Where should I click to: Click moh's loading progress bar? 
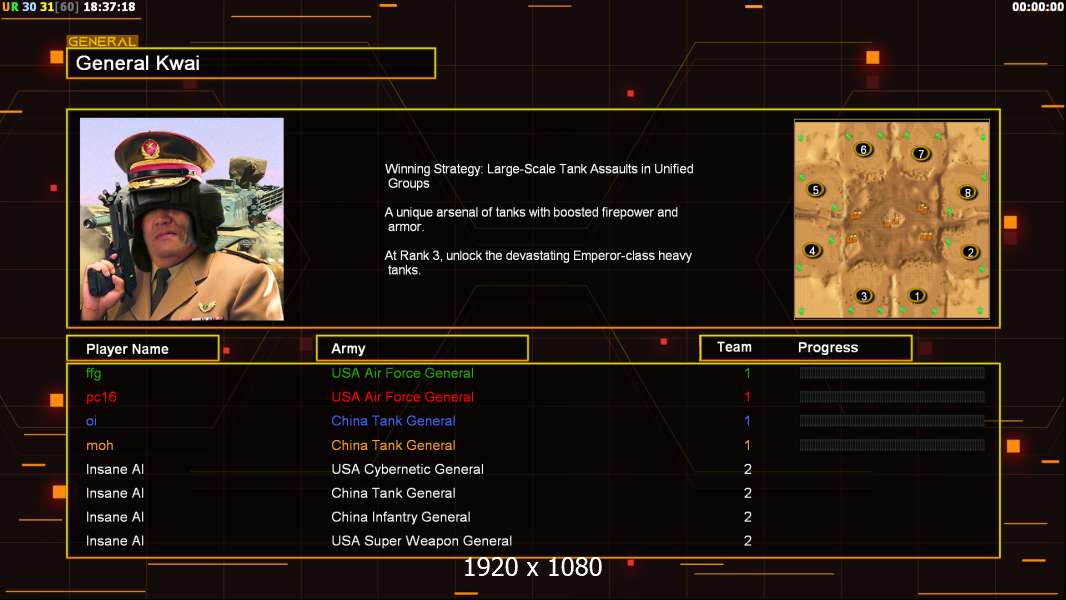click(x=892, y=445)
